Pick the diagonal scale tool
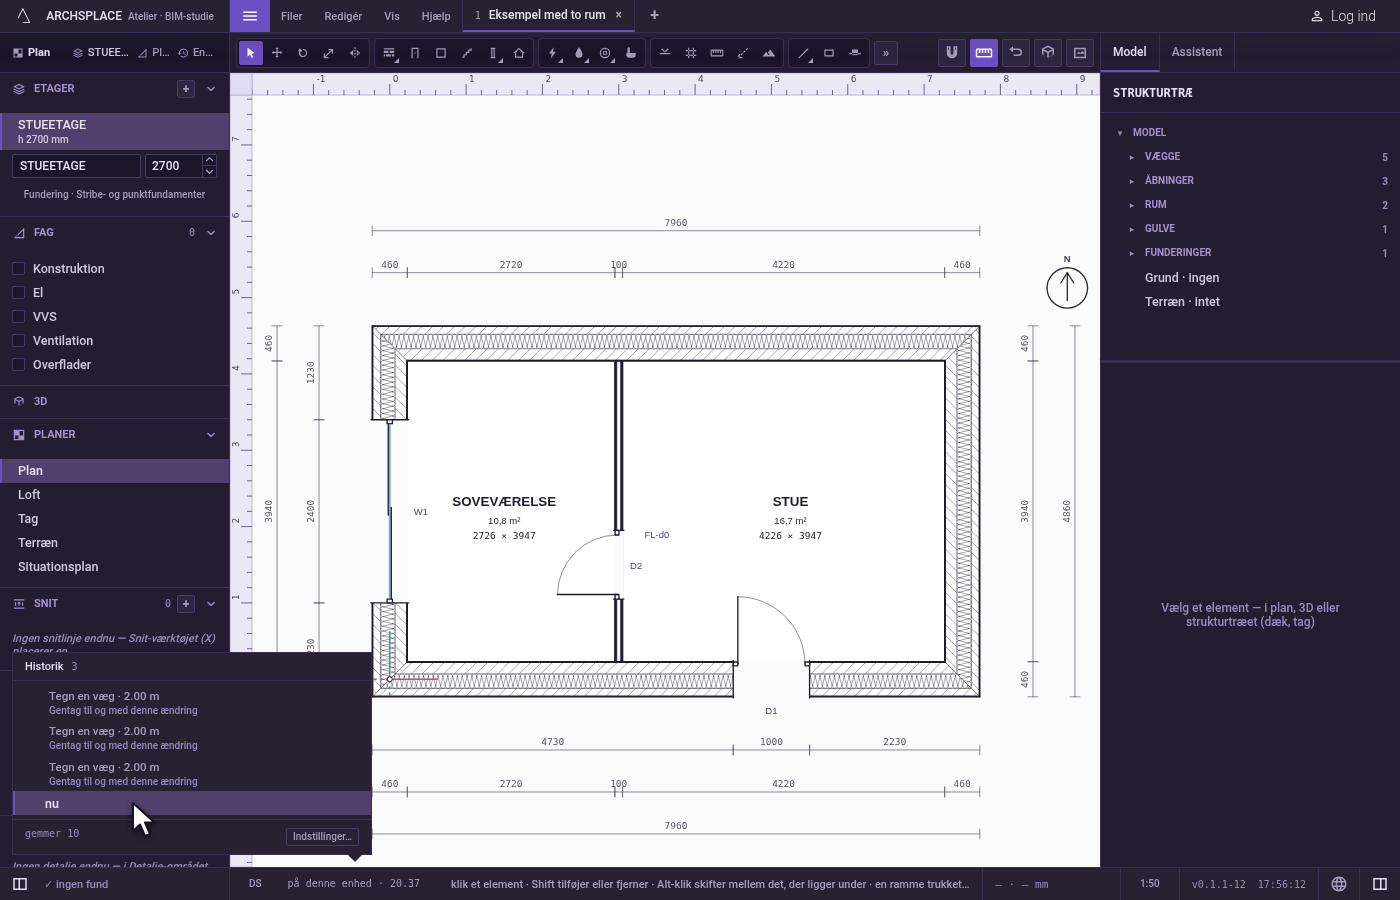The height and width of the screenshot is (900, 1400). click(x=329, y=53)
